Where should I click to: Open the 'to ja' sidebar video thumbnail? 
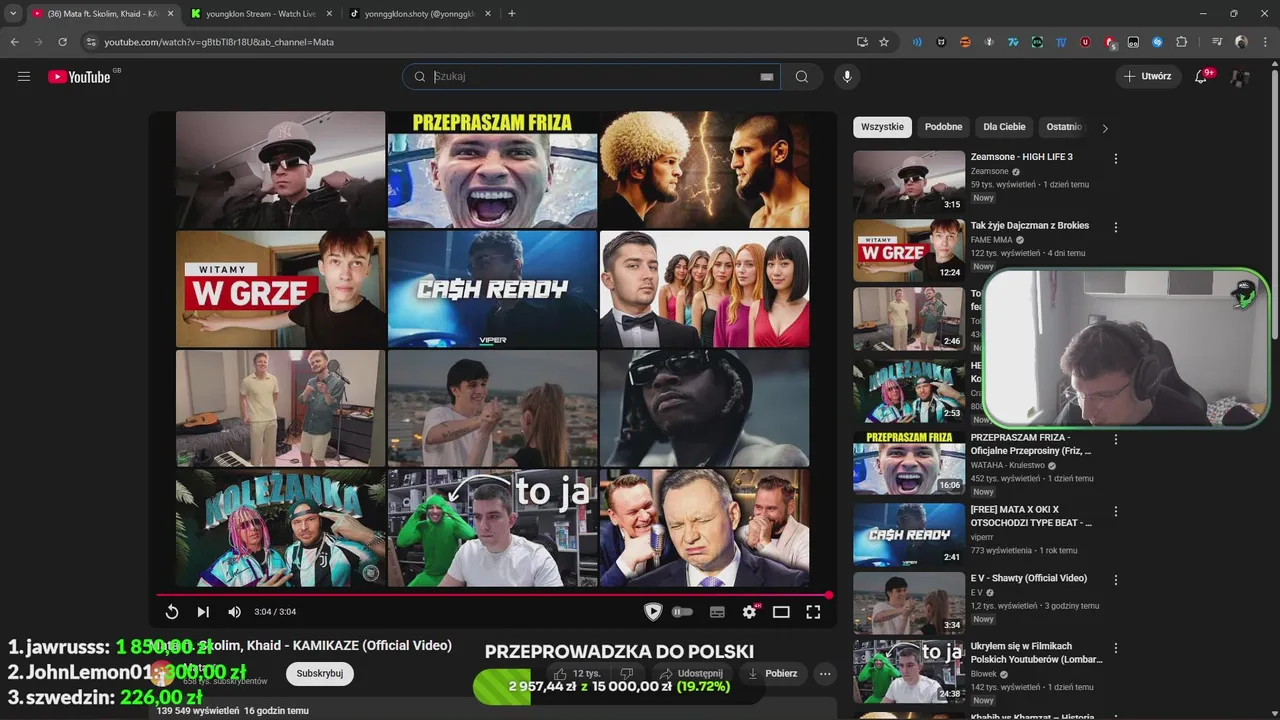pyautogui.click(x=909, y=671)
